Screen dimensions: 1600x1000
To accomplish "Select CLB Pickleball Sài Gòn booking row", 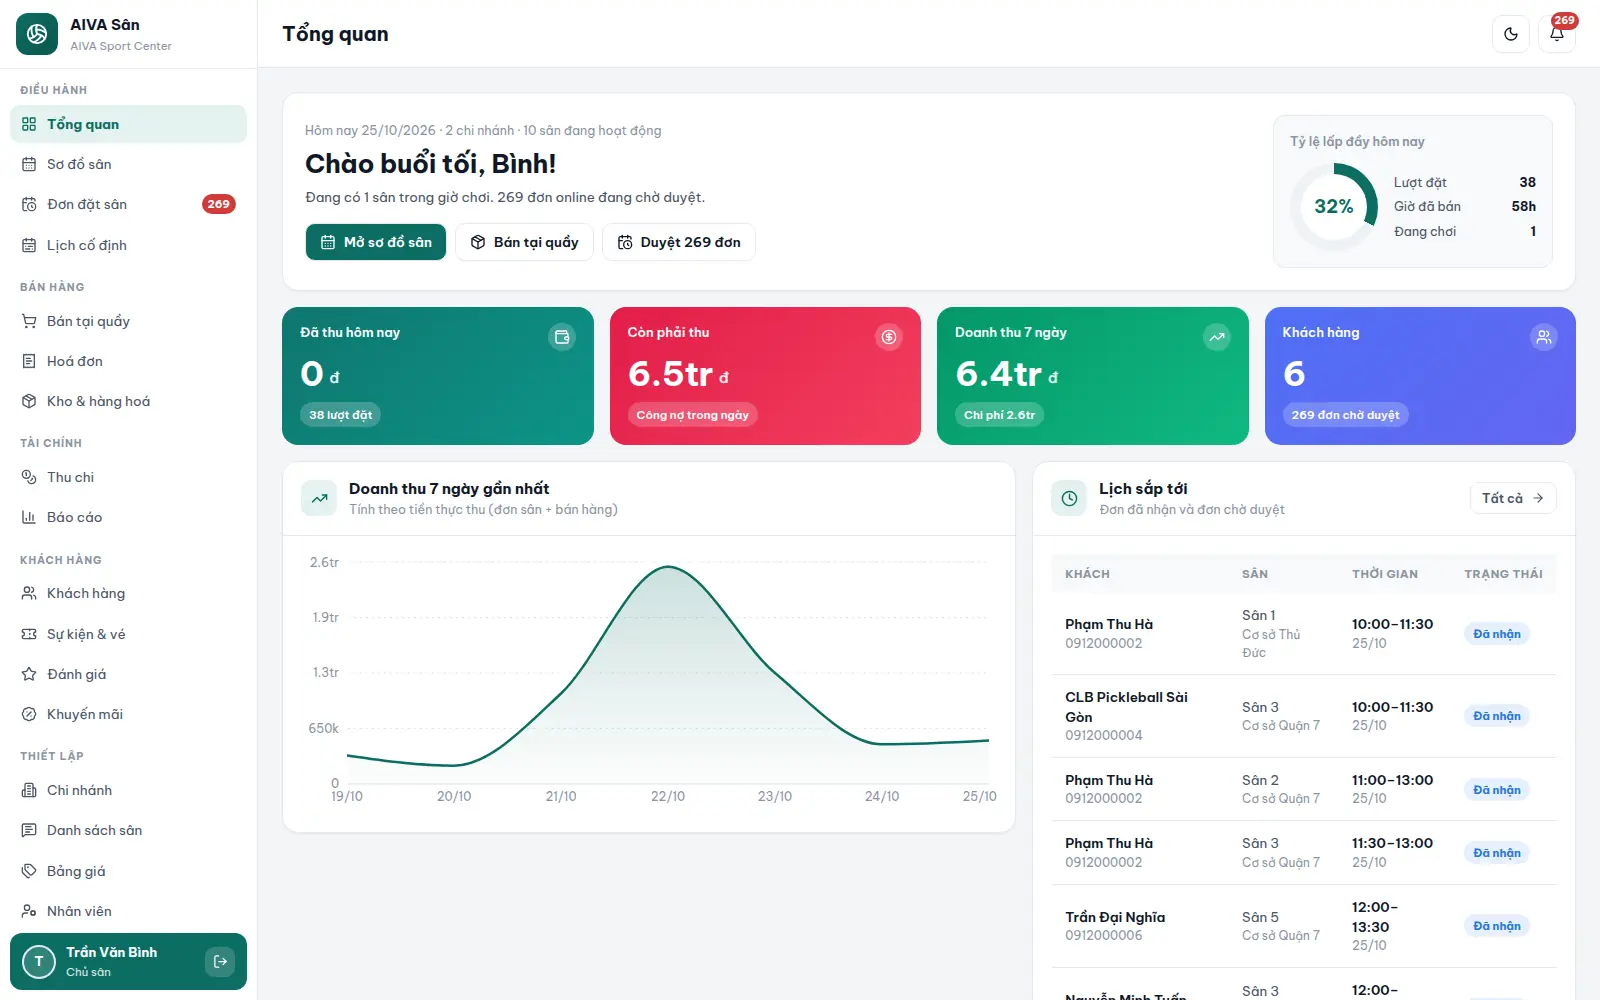I will 1304,716.
